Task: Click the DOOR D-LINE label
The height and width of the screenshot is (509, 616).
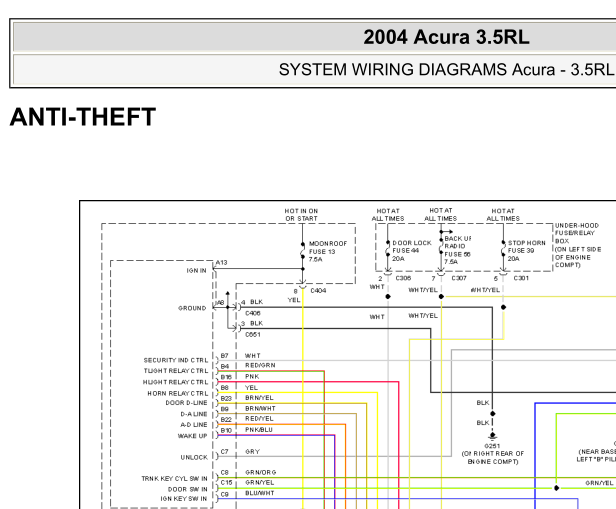Action: coord(186,403)
